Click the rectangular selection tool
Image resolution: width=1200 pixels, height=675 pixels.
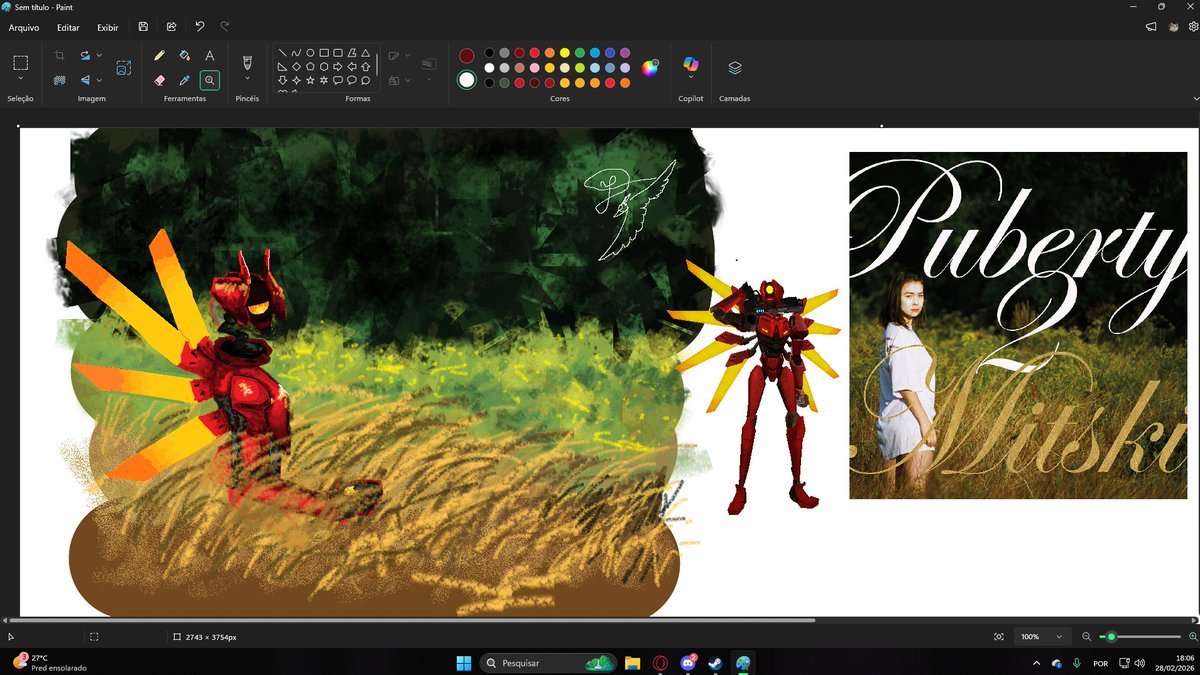pos(20,62)
